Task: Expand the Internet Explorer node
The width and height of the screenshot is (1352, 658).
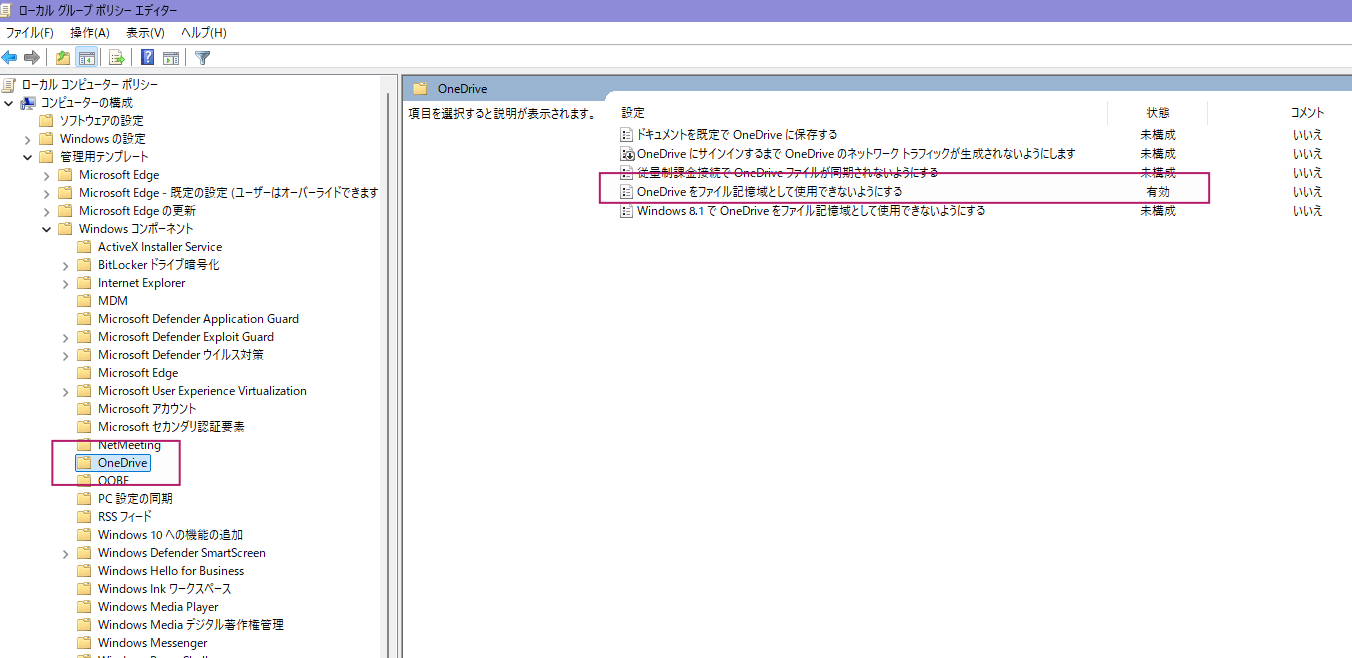Action: pyautogui.click(x=66, y=283)
